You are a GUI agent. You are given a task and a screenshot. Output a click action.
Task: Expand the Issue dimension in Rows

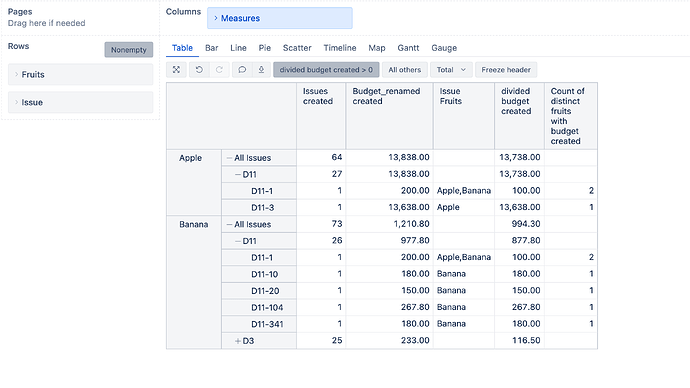pos(17,102)
